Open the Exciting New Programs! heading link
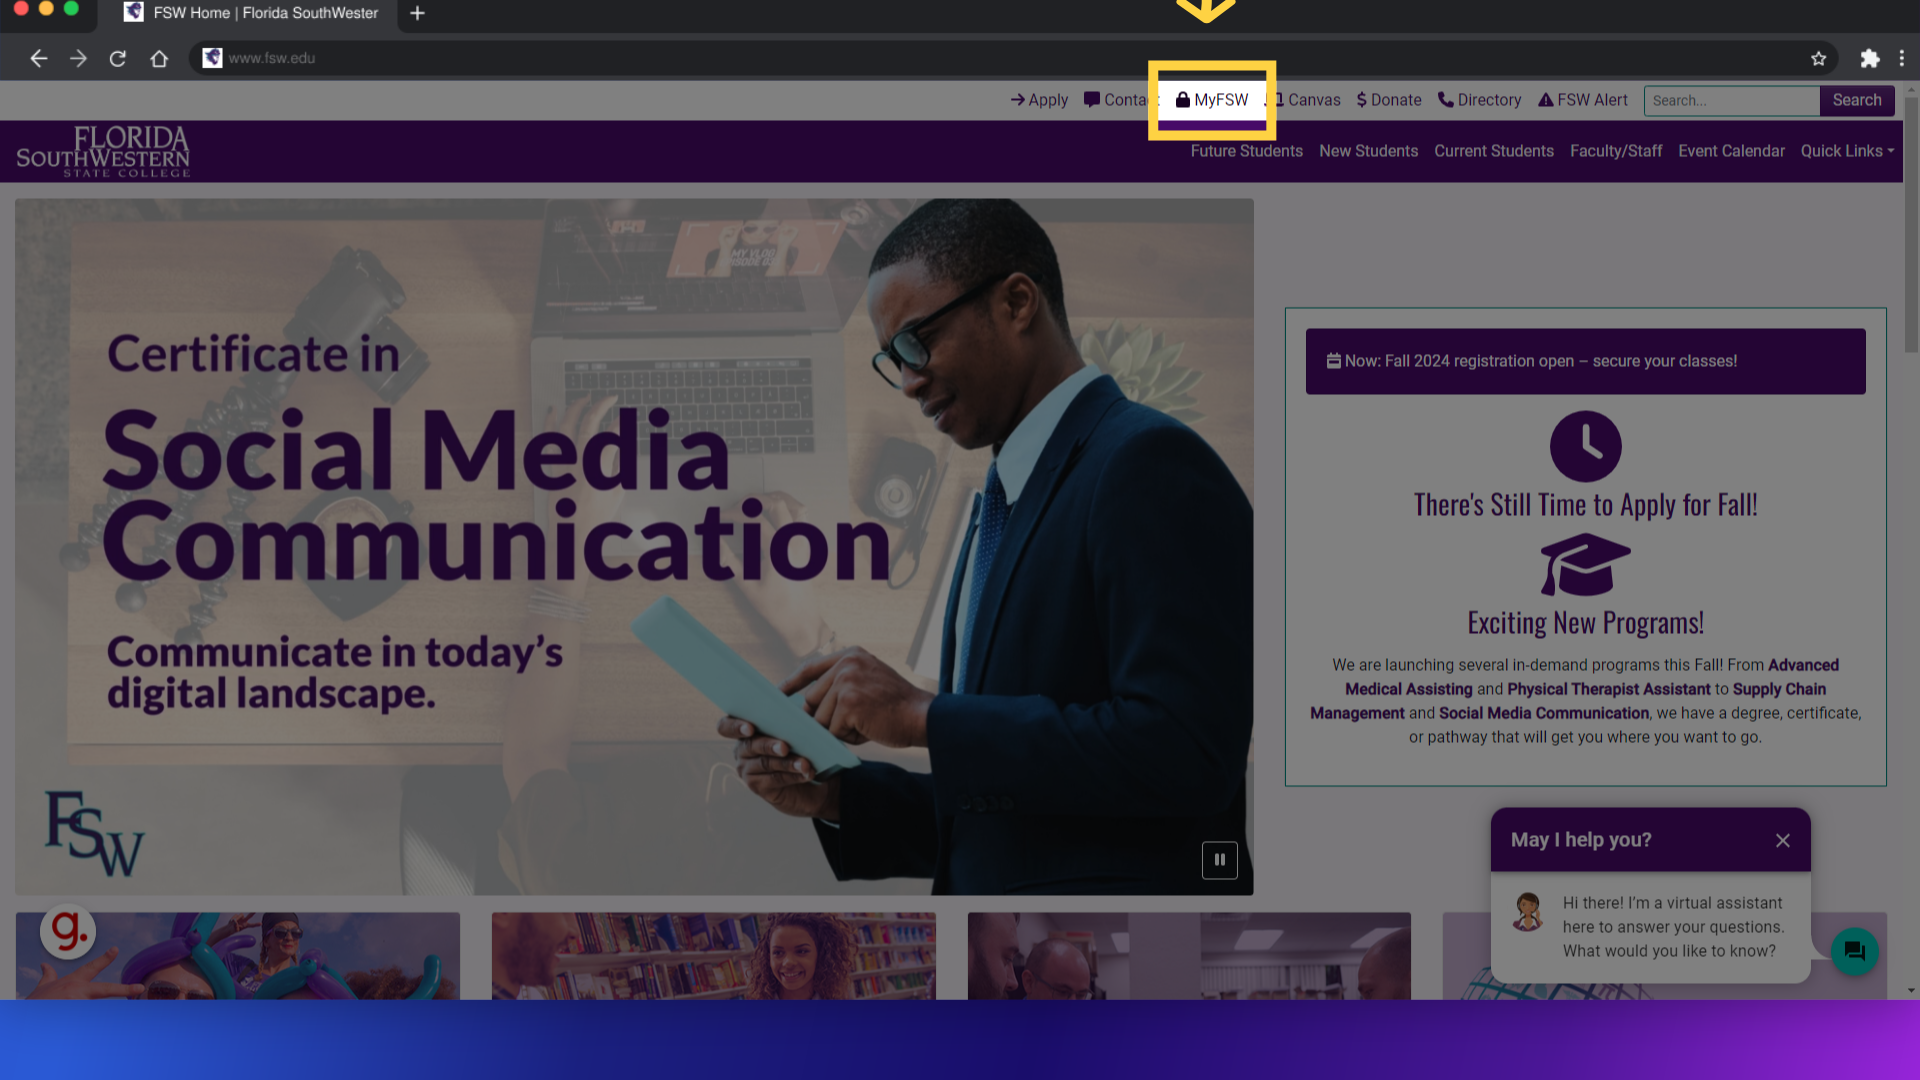Image resolution: width=1920 pixels, height=1080 pixels. 1585,623
